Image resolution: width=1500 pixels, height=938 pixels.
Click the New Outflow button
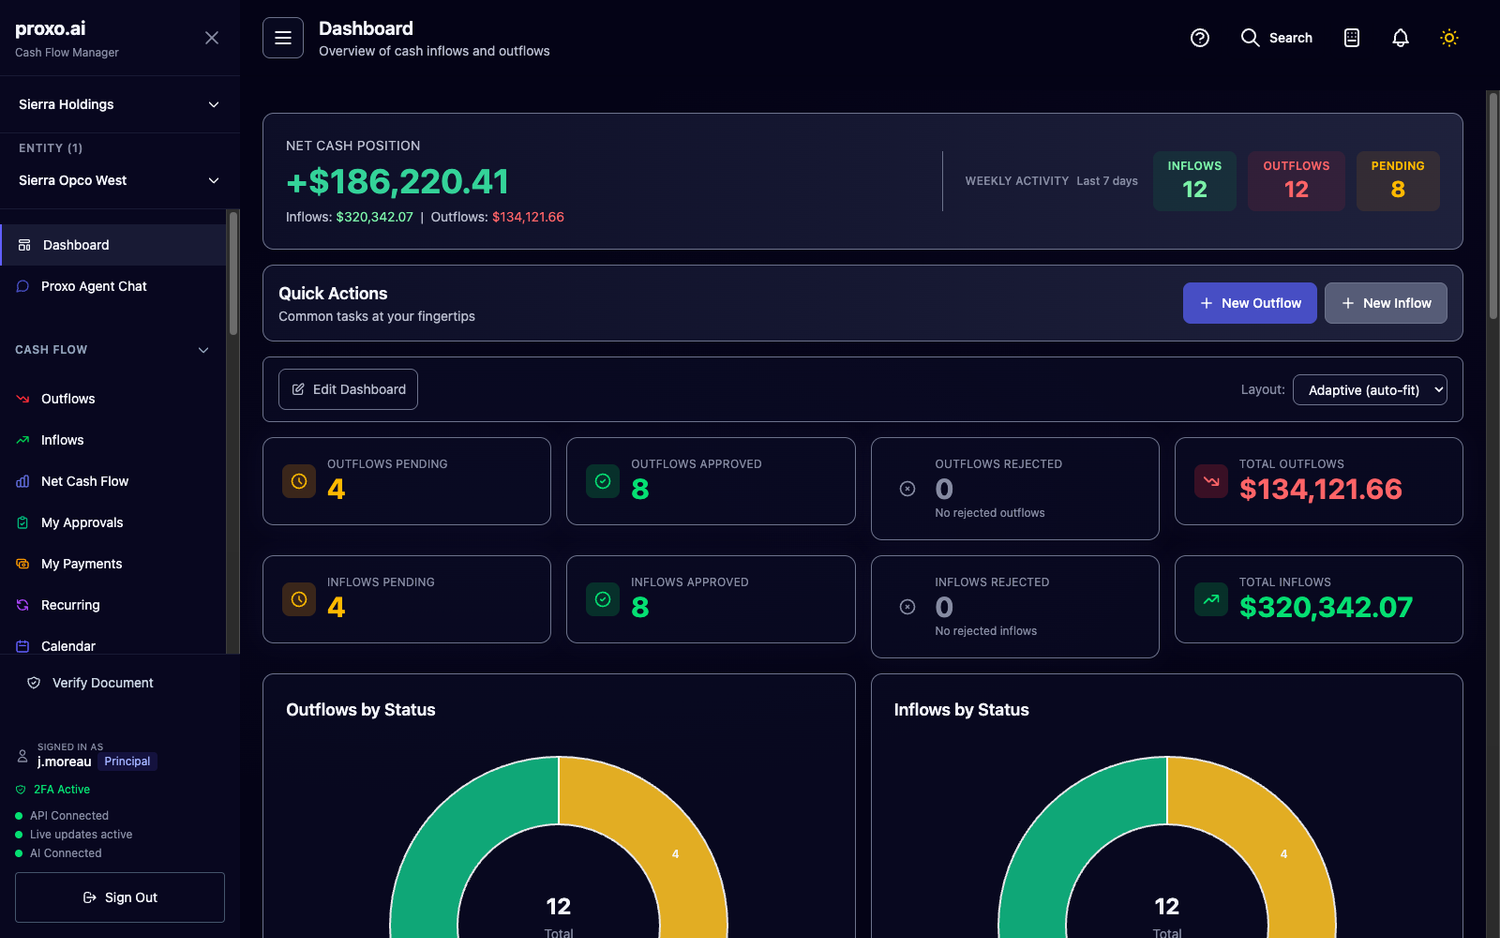(x=1250, y=303)
